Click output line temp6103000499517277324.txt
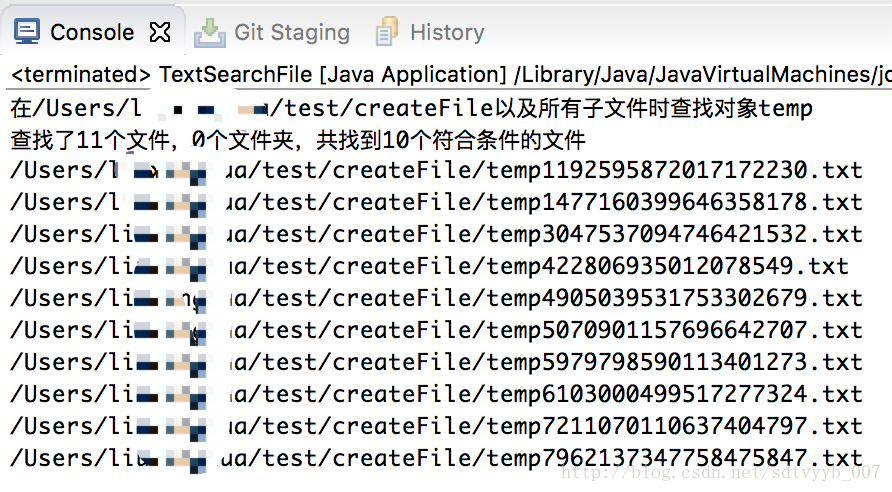 (436, 394)
